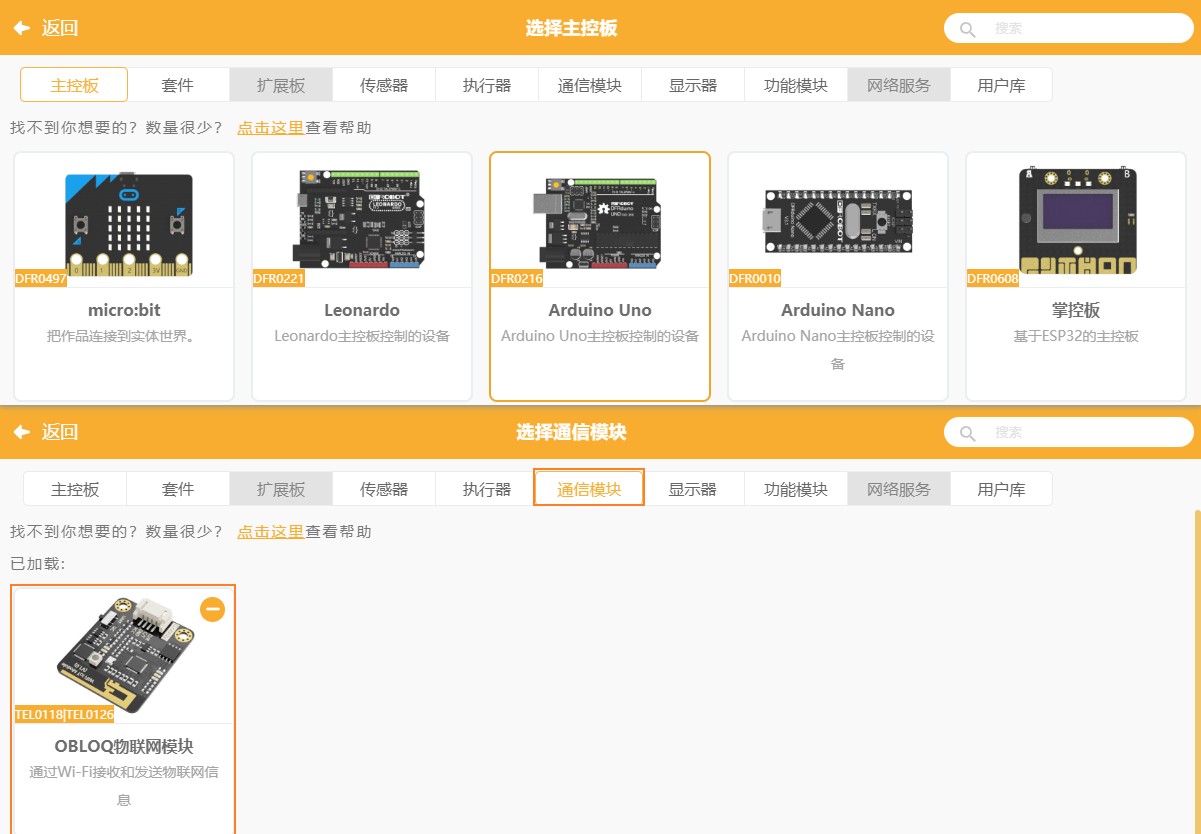Open the 套件 tab in the upper panel

tap(177, 85)
